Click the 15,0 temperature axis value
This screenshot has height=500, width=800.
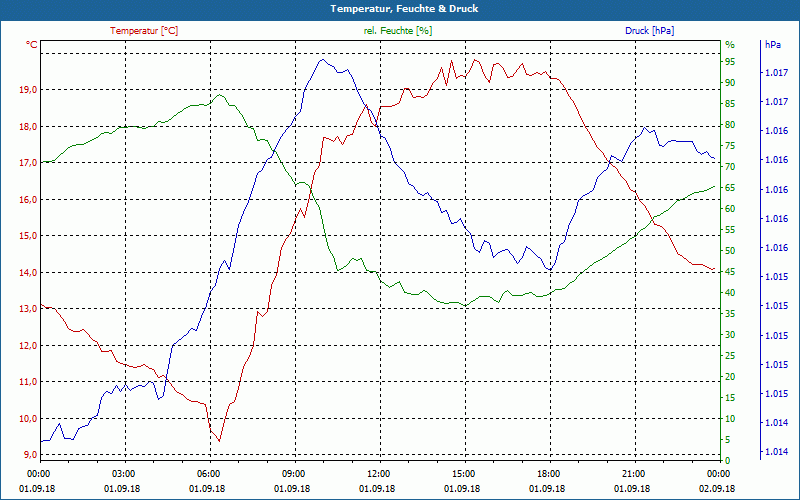click(x=29, y=236)
